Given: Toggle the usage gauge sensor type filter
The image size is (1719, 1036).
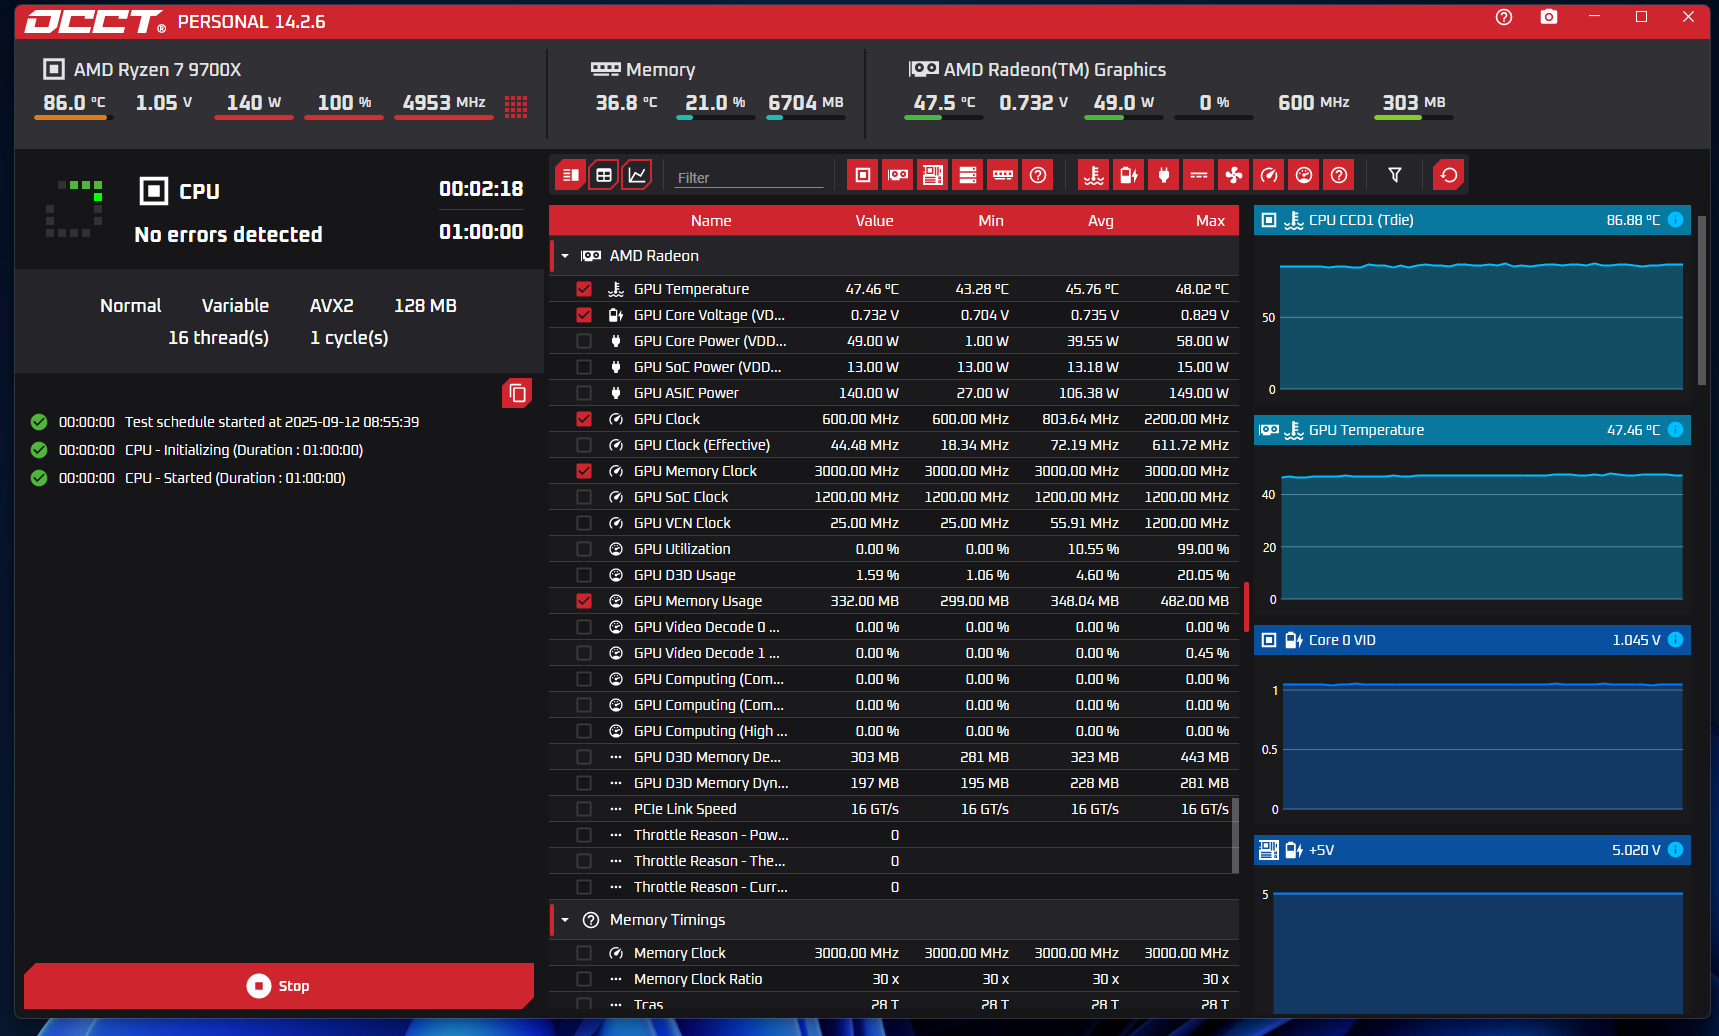Looking at the screenshot, I should [1304, 175].
